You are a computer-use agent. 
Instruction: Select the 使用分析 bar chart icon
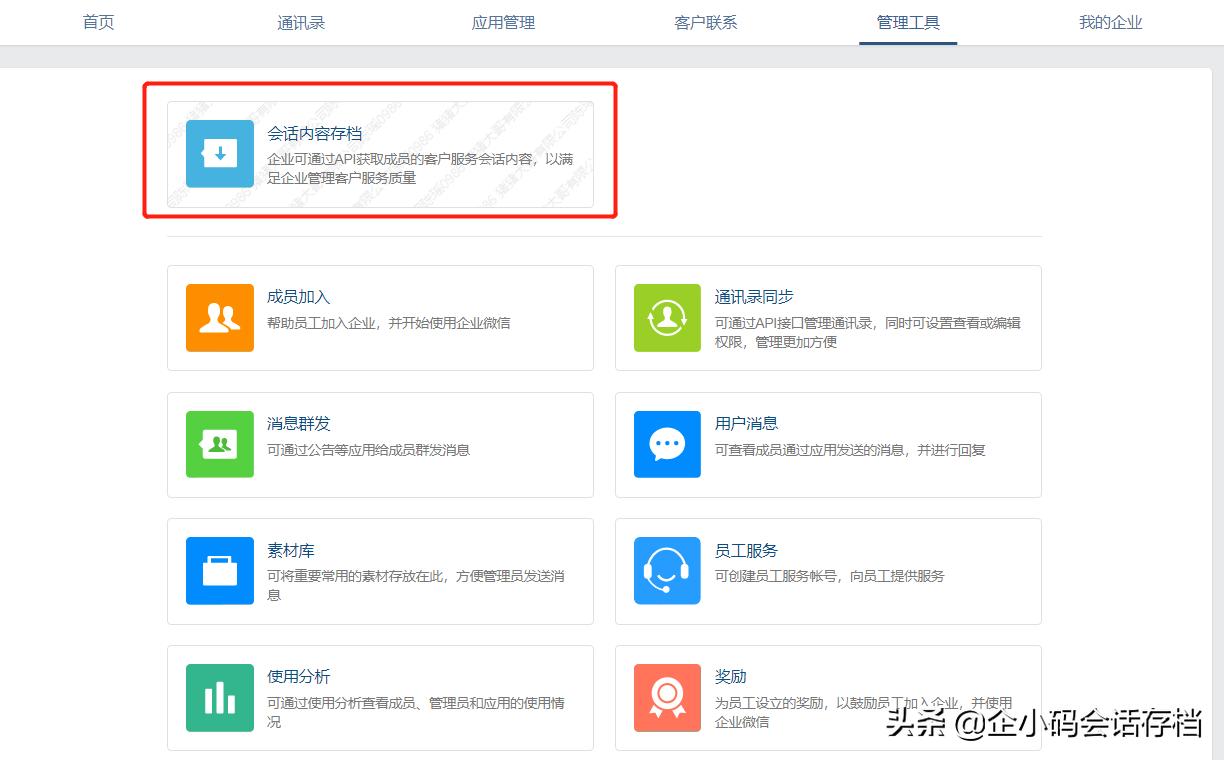[219, 697]
